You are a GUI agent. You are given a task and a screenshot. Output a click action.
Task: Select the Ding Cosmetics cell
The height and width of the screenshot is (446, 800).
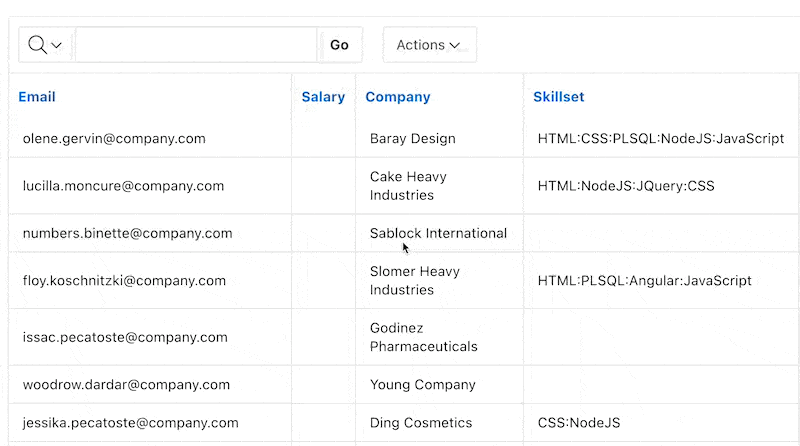click(421, 423)
